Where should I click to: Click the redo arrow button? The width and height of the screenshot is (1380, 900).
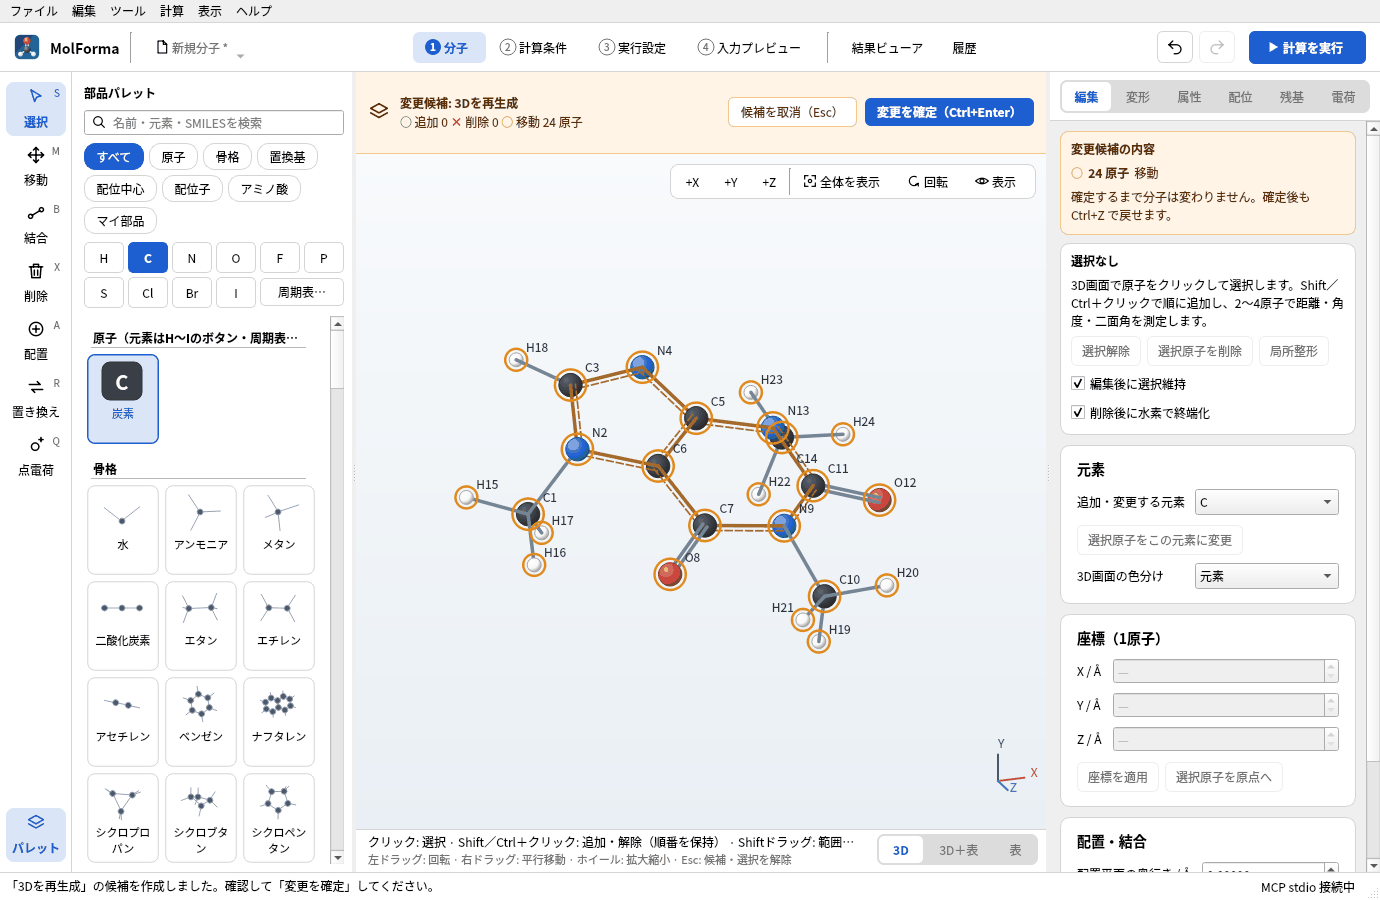1217,47
